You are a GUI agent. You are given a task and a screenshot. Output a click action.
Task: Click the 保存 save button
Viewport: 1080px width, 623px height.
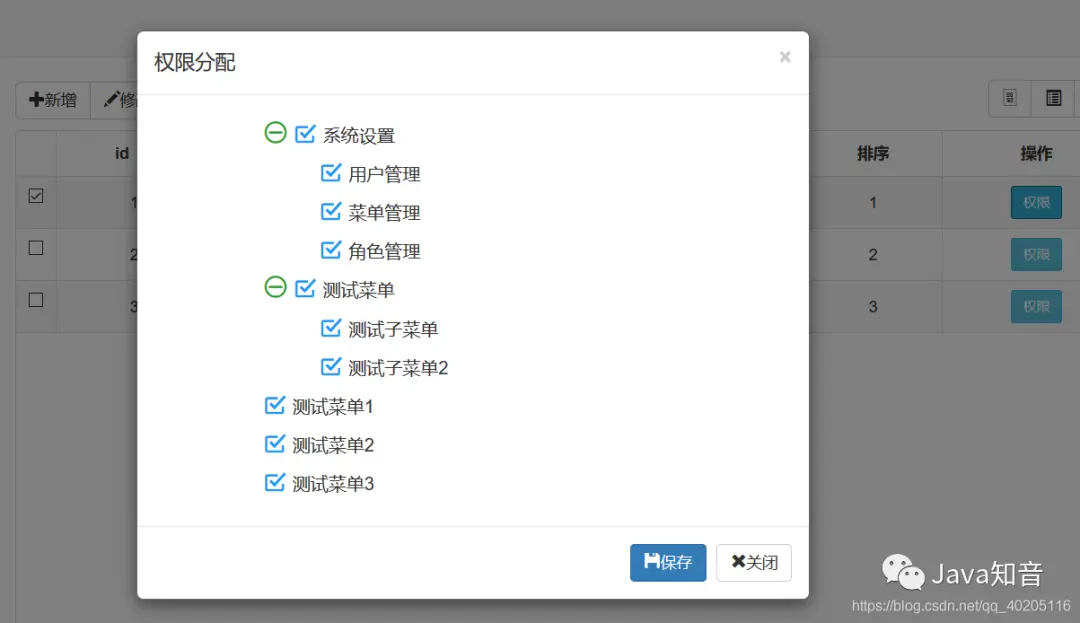point(668,562)
